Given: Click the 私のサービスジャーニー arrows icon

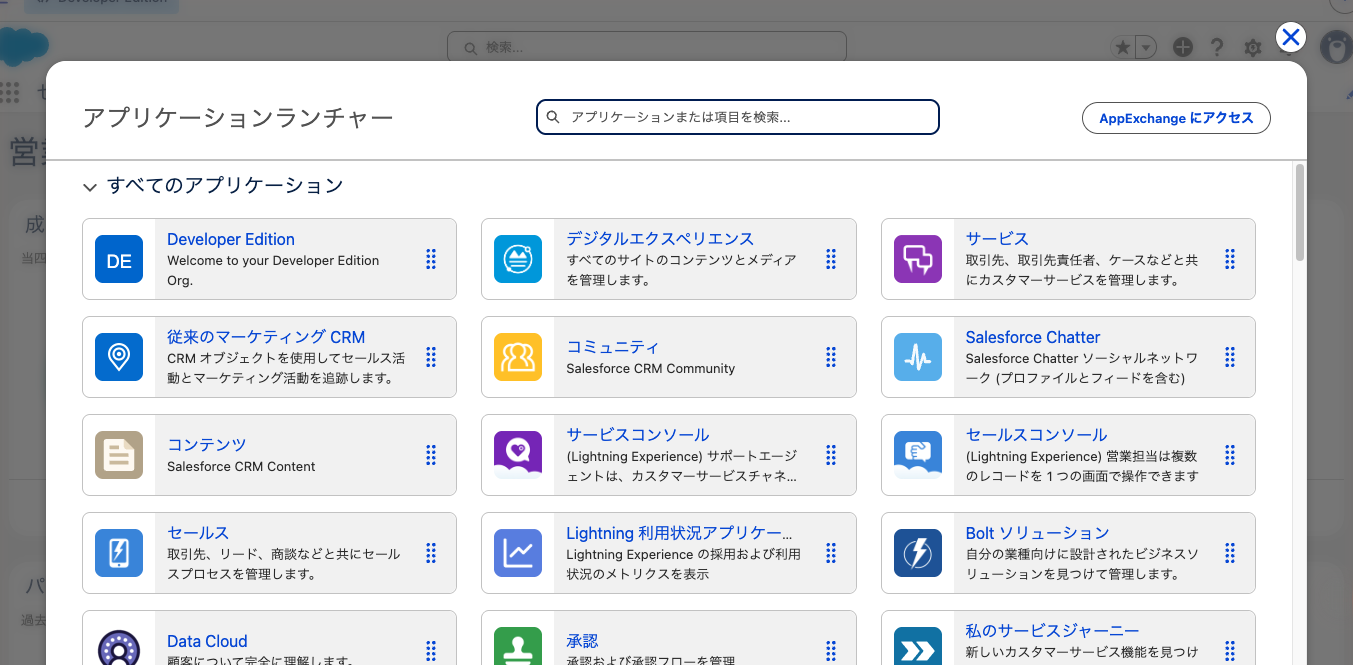Looking at the screenshot, I should (x=918, y=646).
